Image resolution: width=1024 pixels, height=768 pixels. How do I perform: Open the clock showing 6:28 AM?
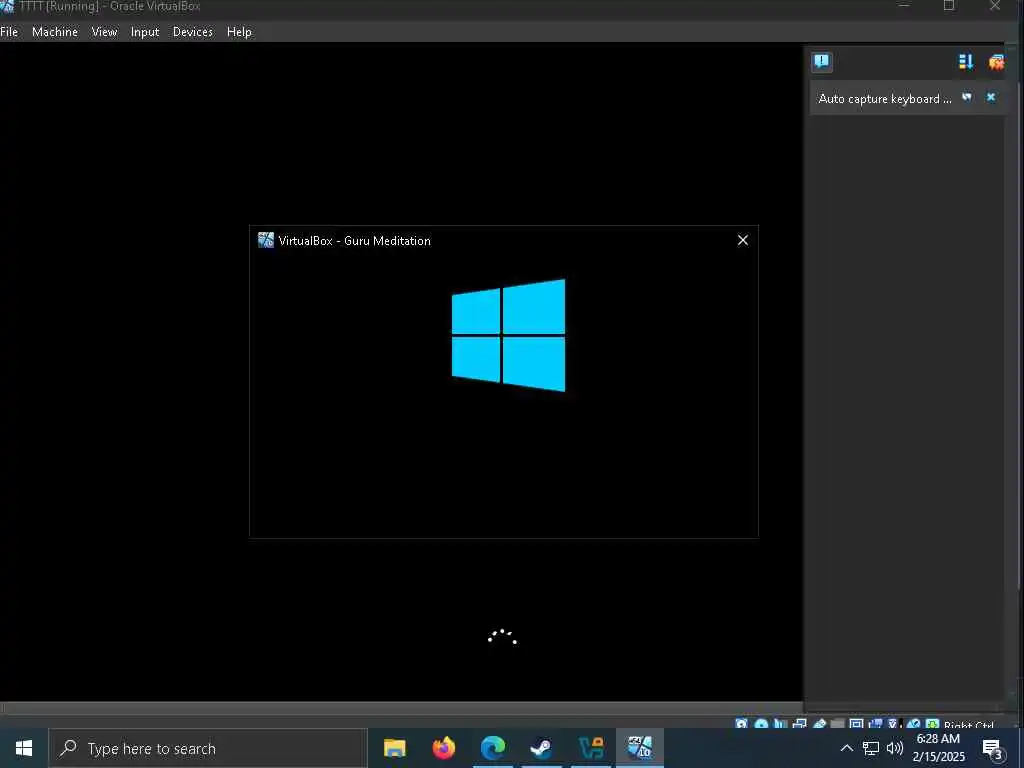(x=938, y=748)
